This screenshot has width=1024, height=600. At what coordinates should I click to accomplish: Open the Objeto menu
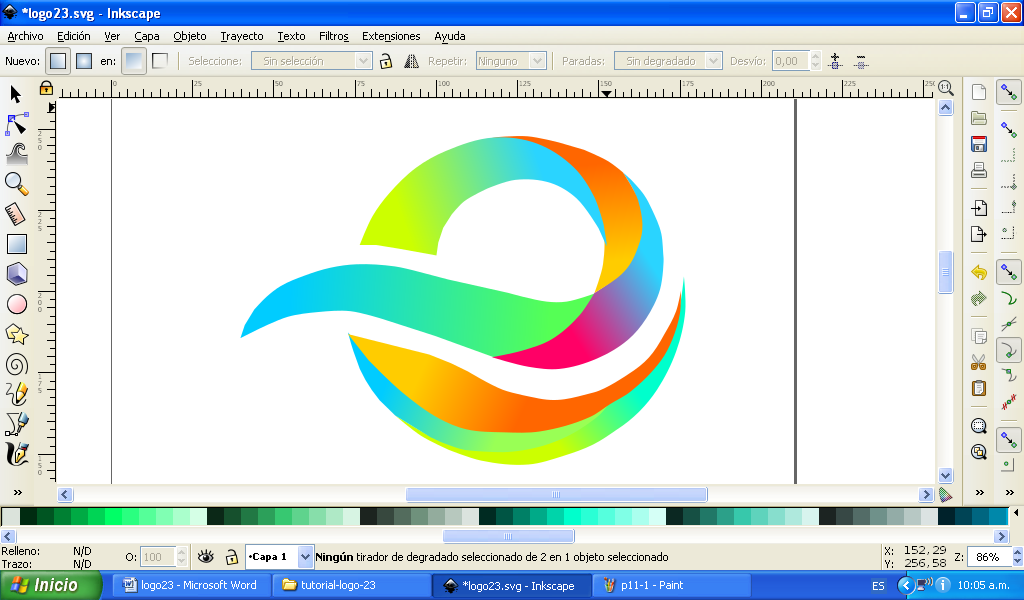click(x=190, y=36)
